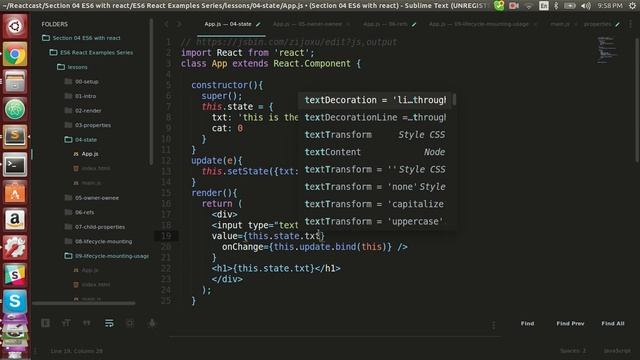This screenshot has height=360, width=640.
Task: Toggle wrap option in the find panel
Action: click(109, 323)
